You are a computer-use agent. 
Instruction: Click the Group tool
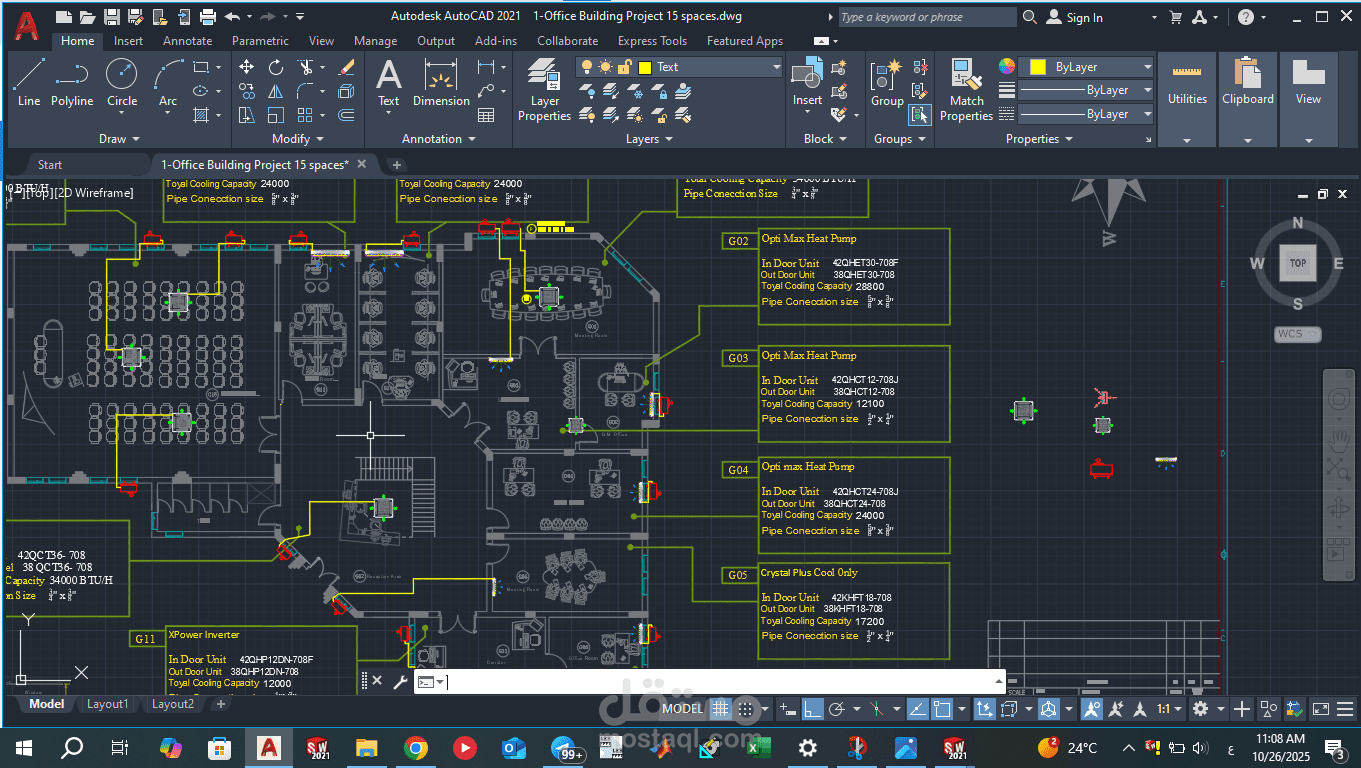point(887,82)
